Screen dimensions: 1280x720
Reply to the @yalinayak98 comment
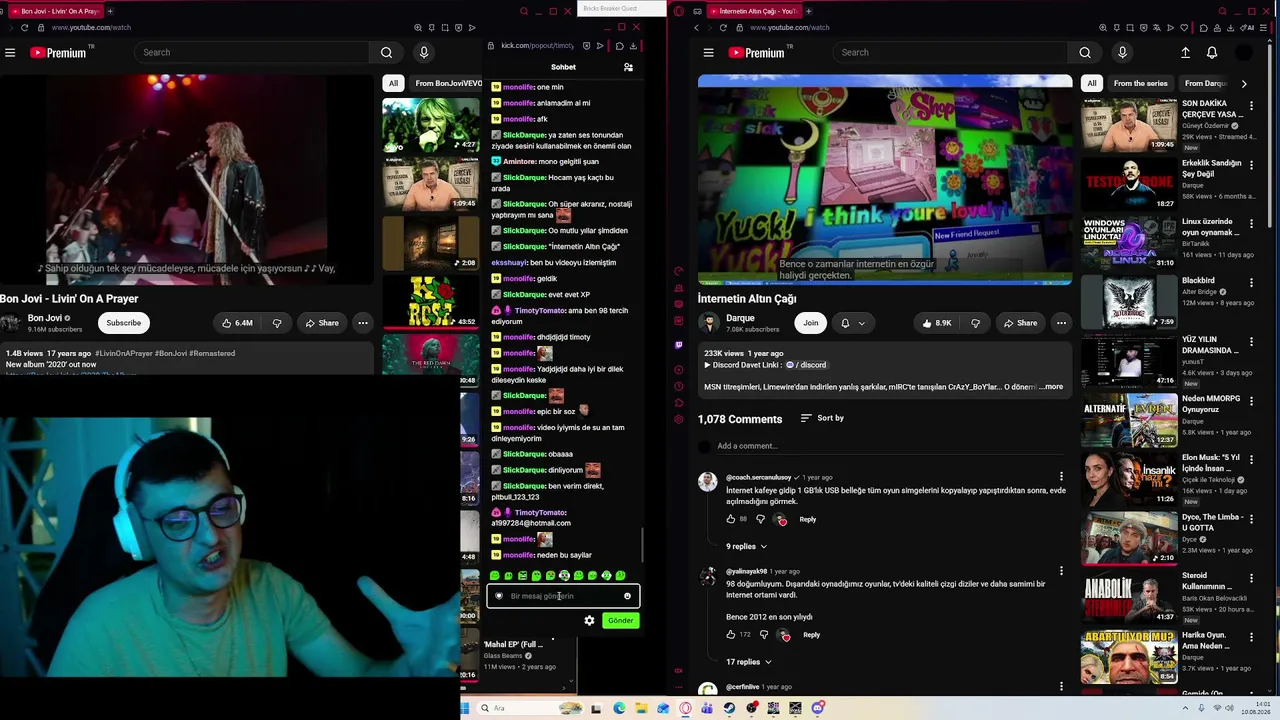[811, 635]
